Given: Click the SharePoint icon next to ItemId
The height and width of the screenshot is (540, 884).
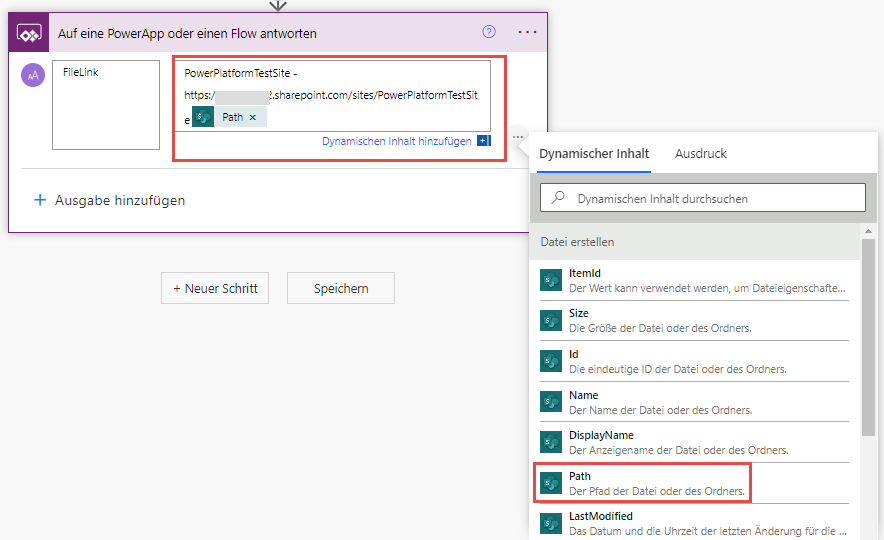Looking at the screenshot, I should point(551,280).
